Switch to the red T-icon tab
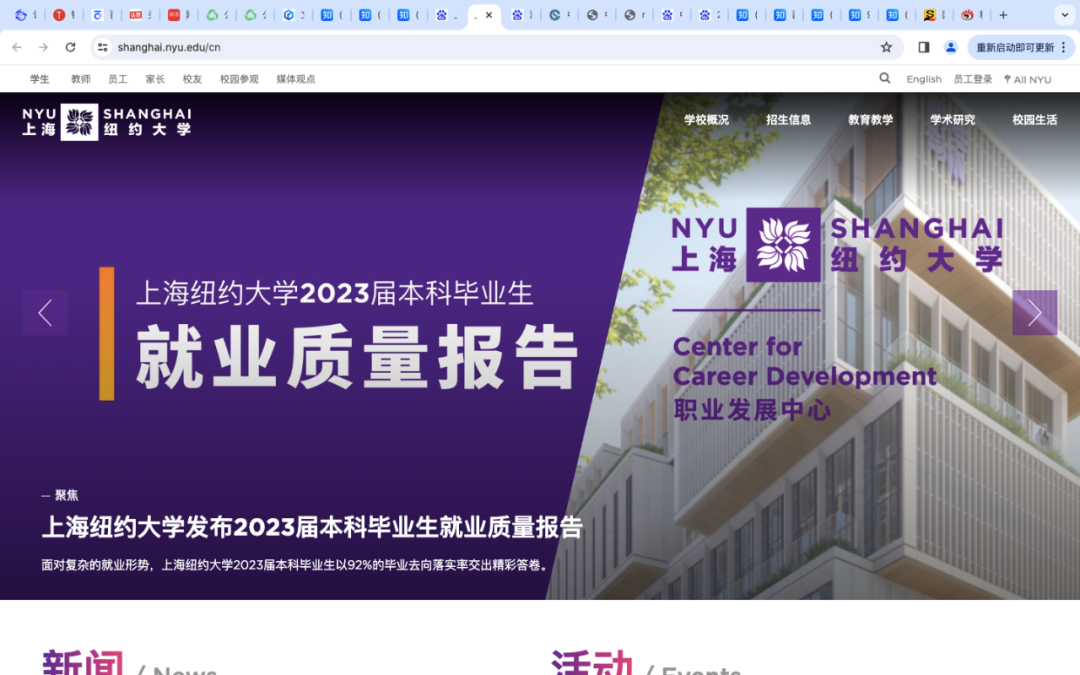1080x675 pixels. (x=64, y=14)
